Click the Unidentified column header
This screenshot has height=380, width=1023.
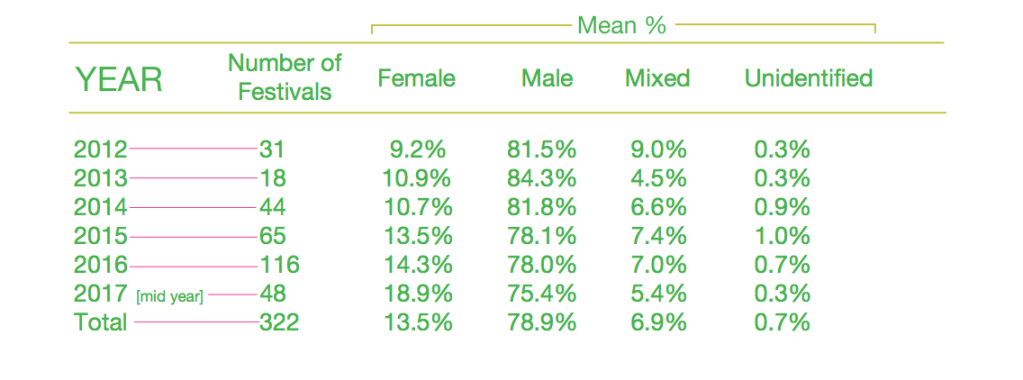pyautogui.click(x=808, y=78)
